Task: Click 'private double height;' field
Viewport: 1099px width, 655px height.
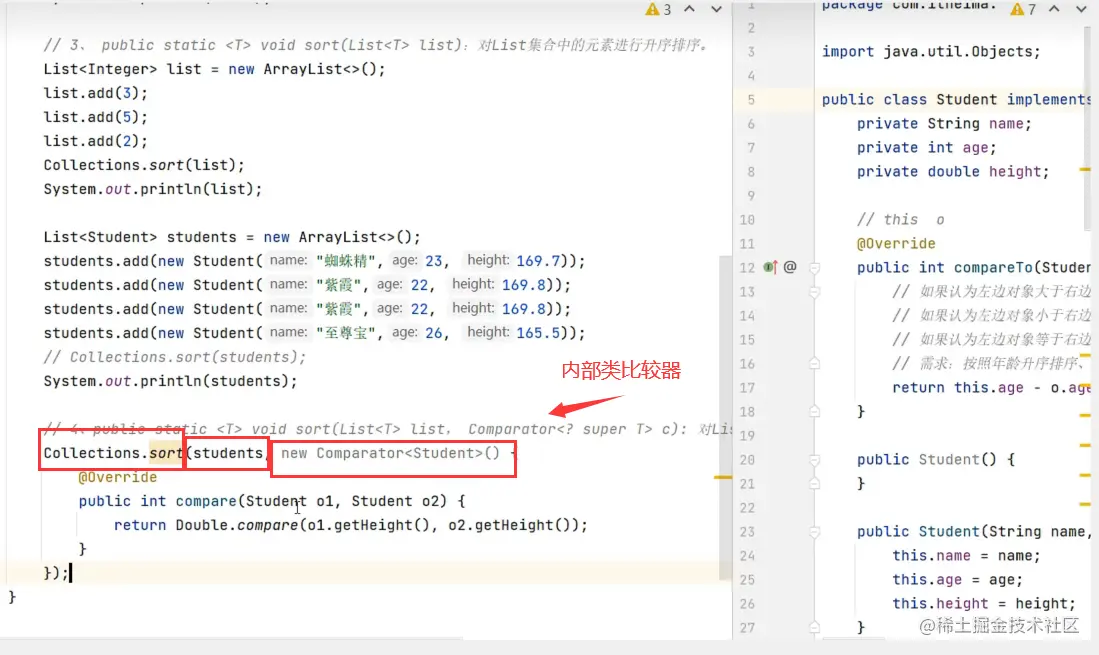Action: 953,172
